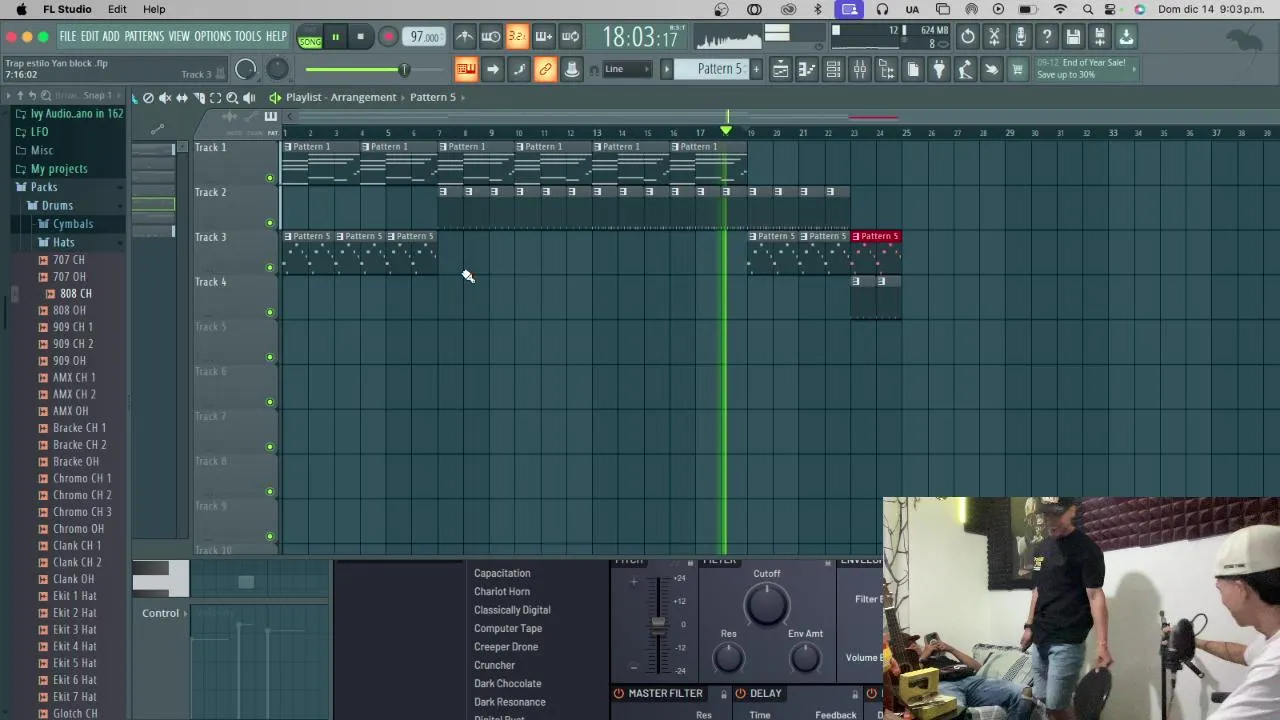Switch the SONG/PAT mode button
The height and width of the screenshot is (720, 1280).
point(310,38)
